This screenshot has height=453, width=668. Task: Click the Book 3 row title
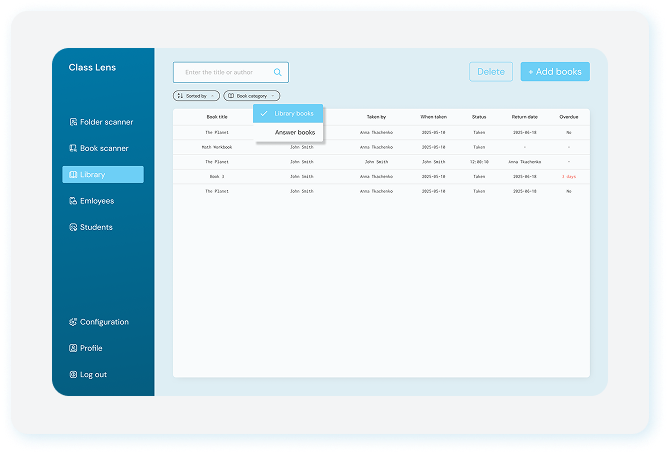(217, 176)
